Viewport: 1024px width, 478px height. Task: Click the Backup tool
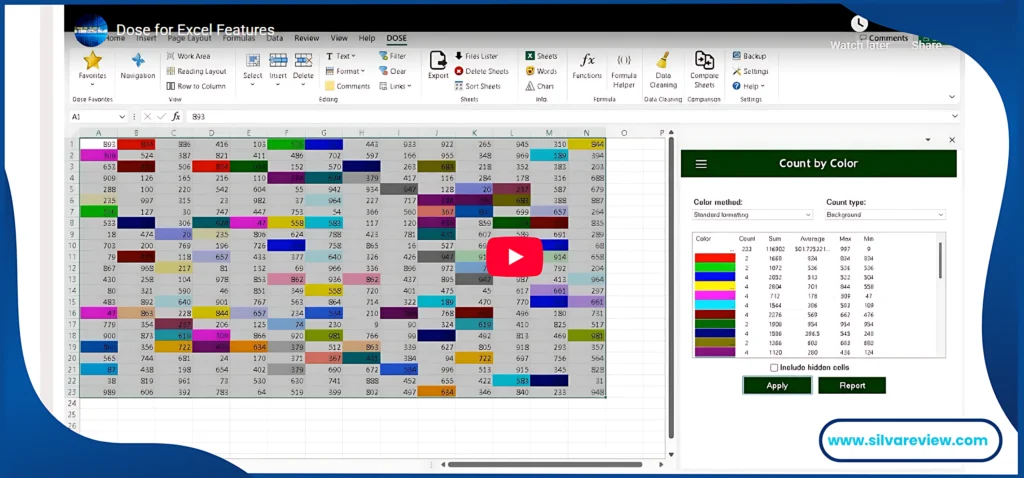pyautogui.click(x=749, y=56)
